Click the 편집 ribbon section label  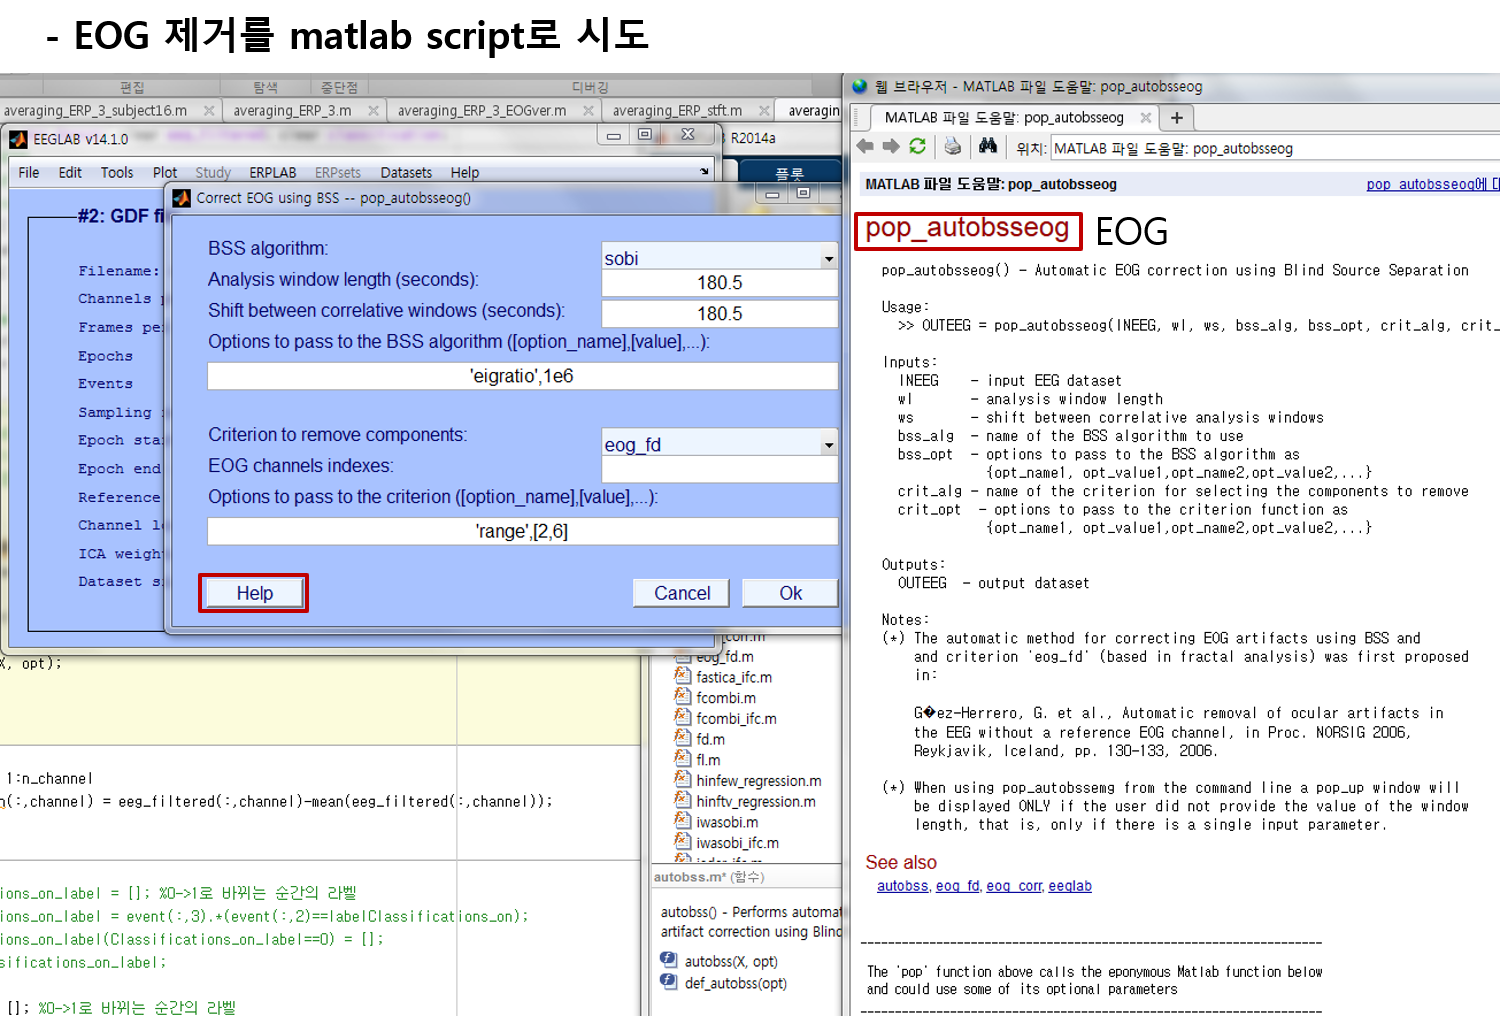[x=132, y=88]
